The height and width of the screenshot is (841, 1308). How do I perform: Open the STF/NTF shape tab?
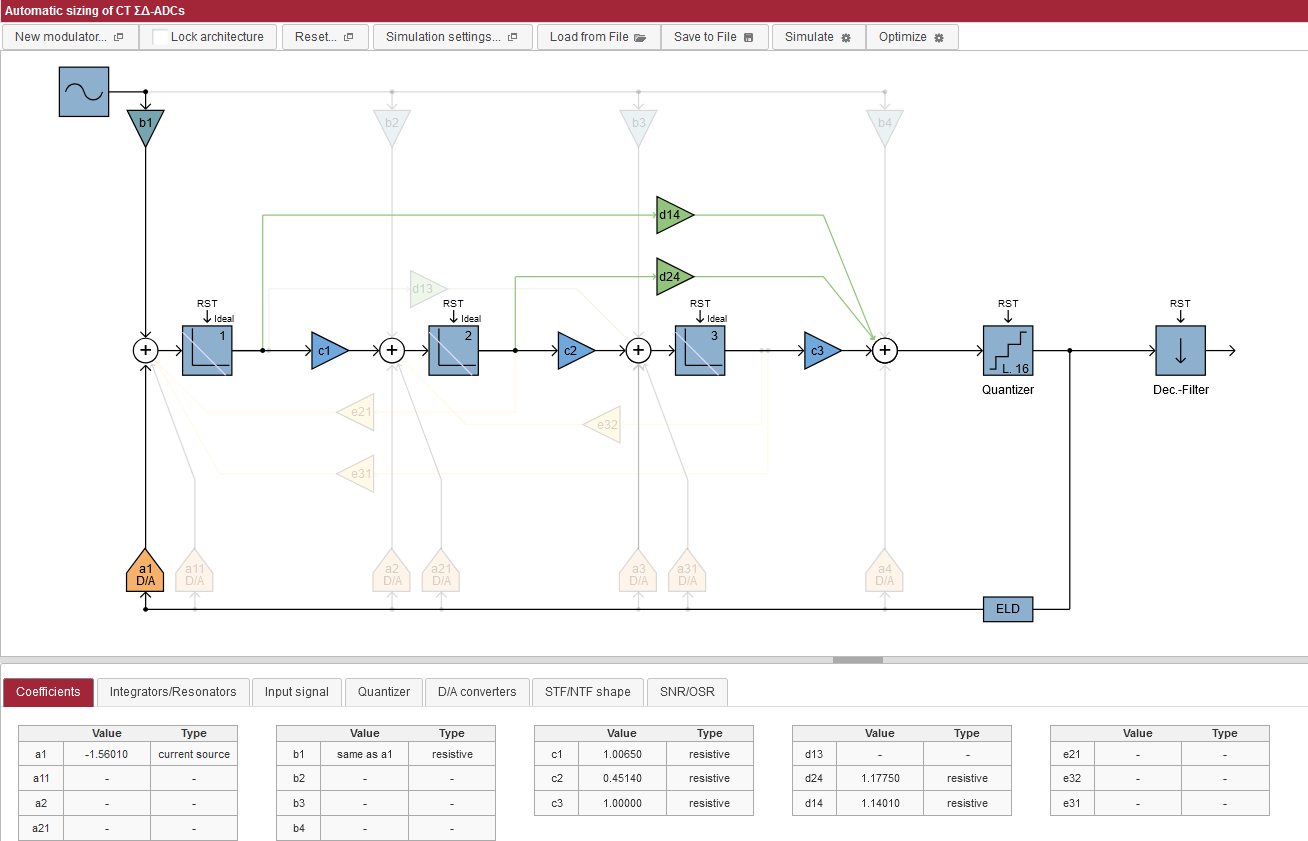pyautogui.click(x=588, y=692)
